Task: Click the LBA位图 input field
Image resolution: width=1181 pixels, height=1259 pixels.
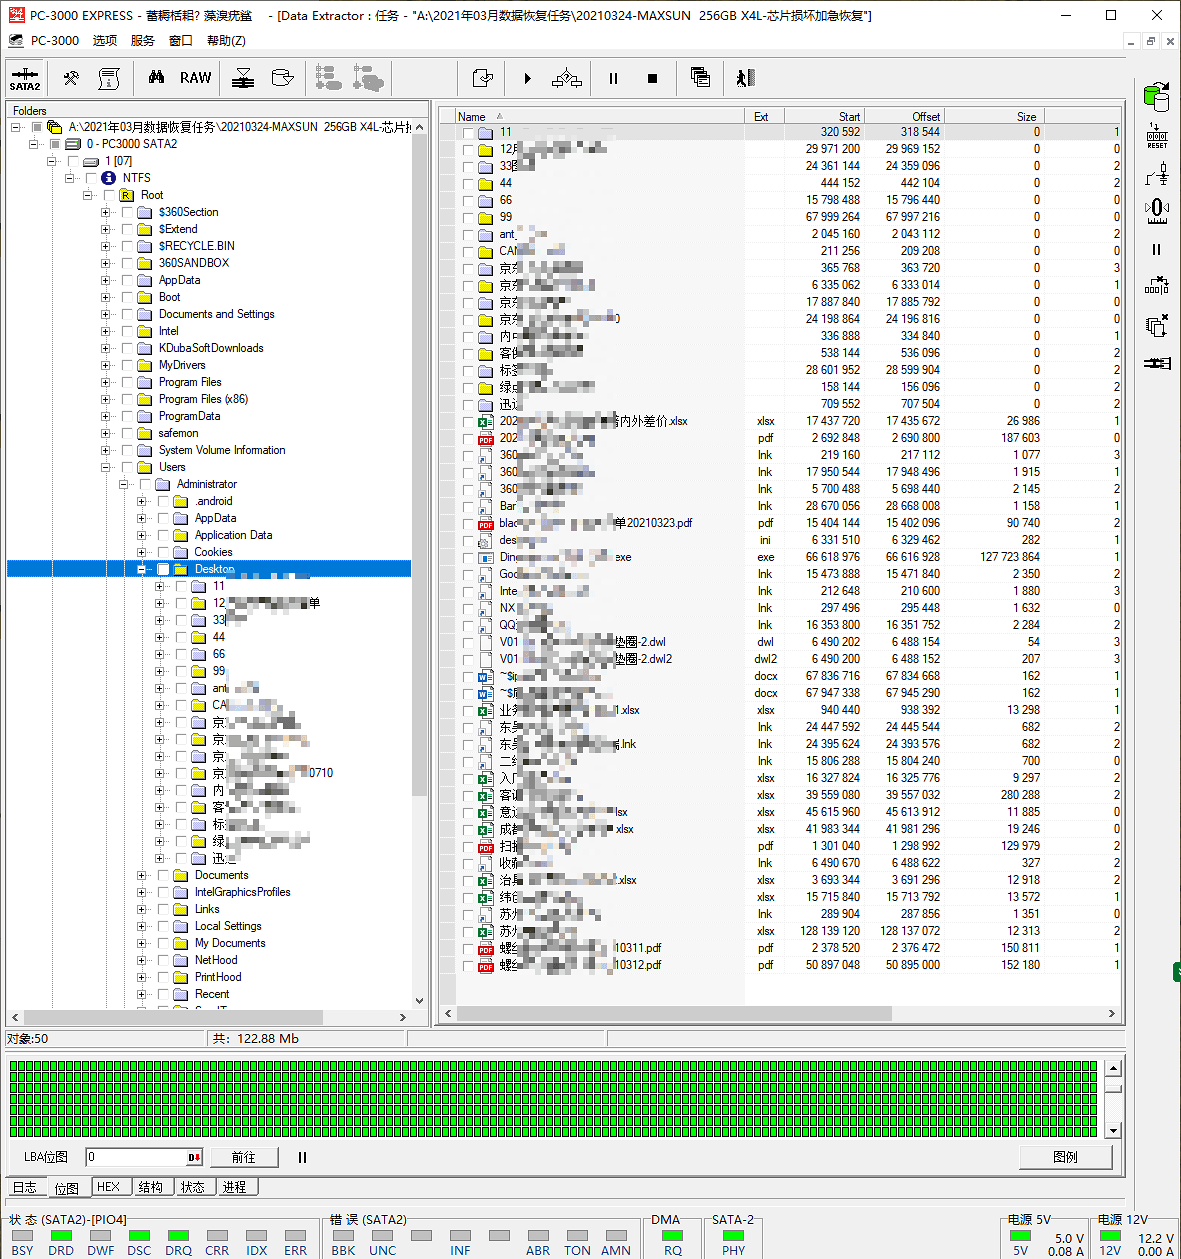Action: (x=143, y=1157)
